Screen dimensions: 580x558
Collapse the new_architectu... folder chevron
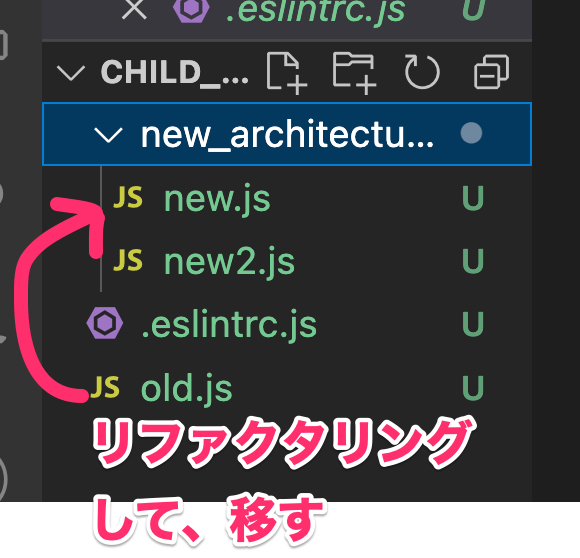tap(108, 135)
